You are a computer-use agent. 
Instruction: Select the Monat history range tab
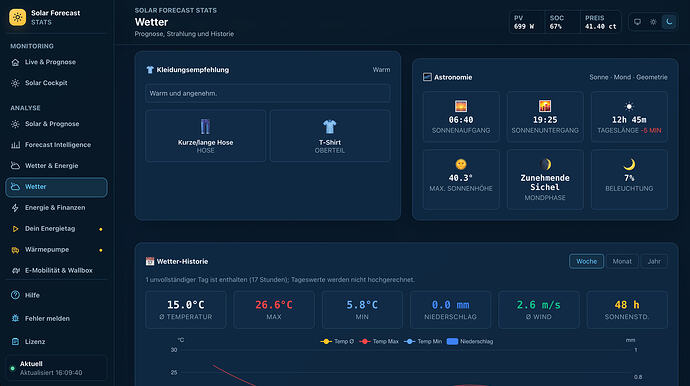tap(622, 261)
